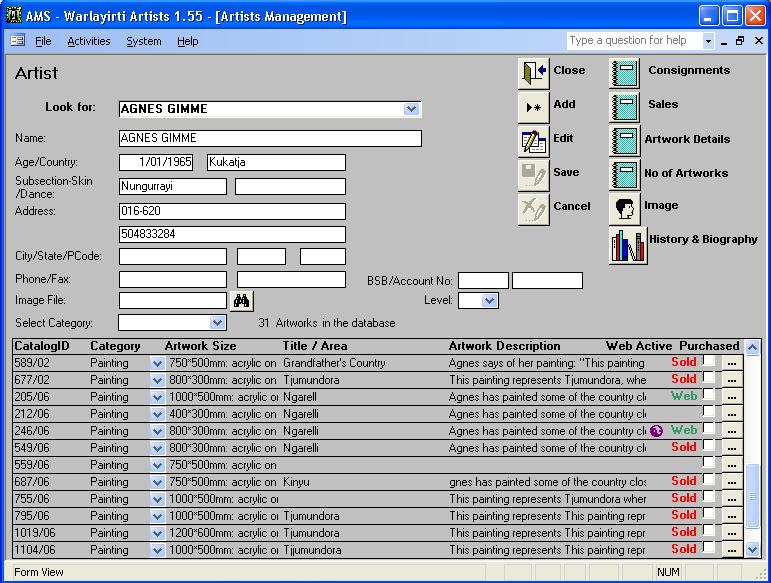Image resolution: width=771 pixels, height=583 pixels.
Task: Click Sold status in row 1104/06
Action: [683, 549]
